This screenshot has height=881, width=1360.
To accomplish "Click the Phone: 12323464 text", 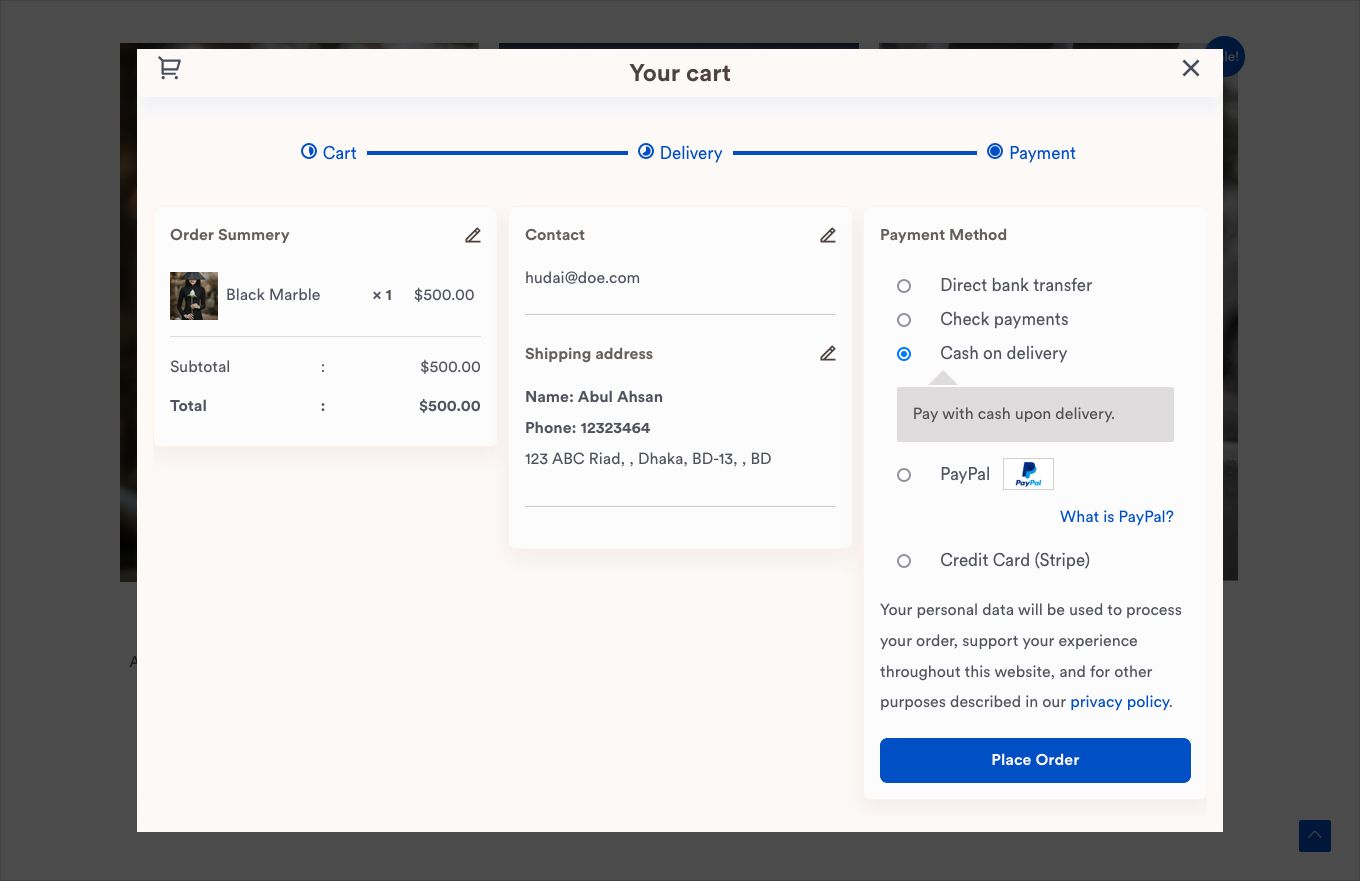I will point(588,428).
